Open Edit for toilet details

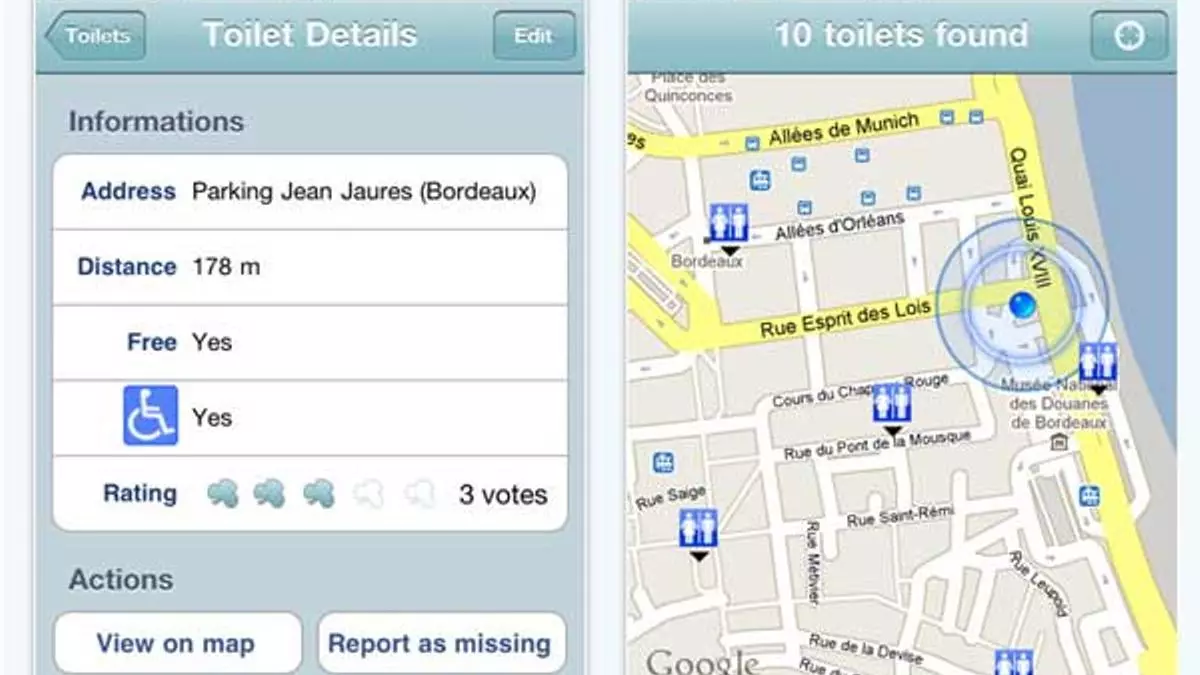coord(534,36)
